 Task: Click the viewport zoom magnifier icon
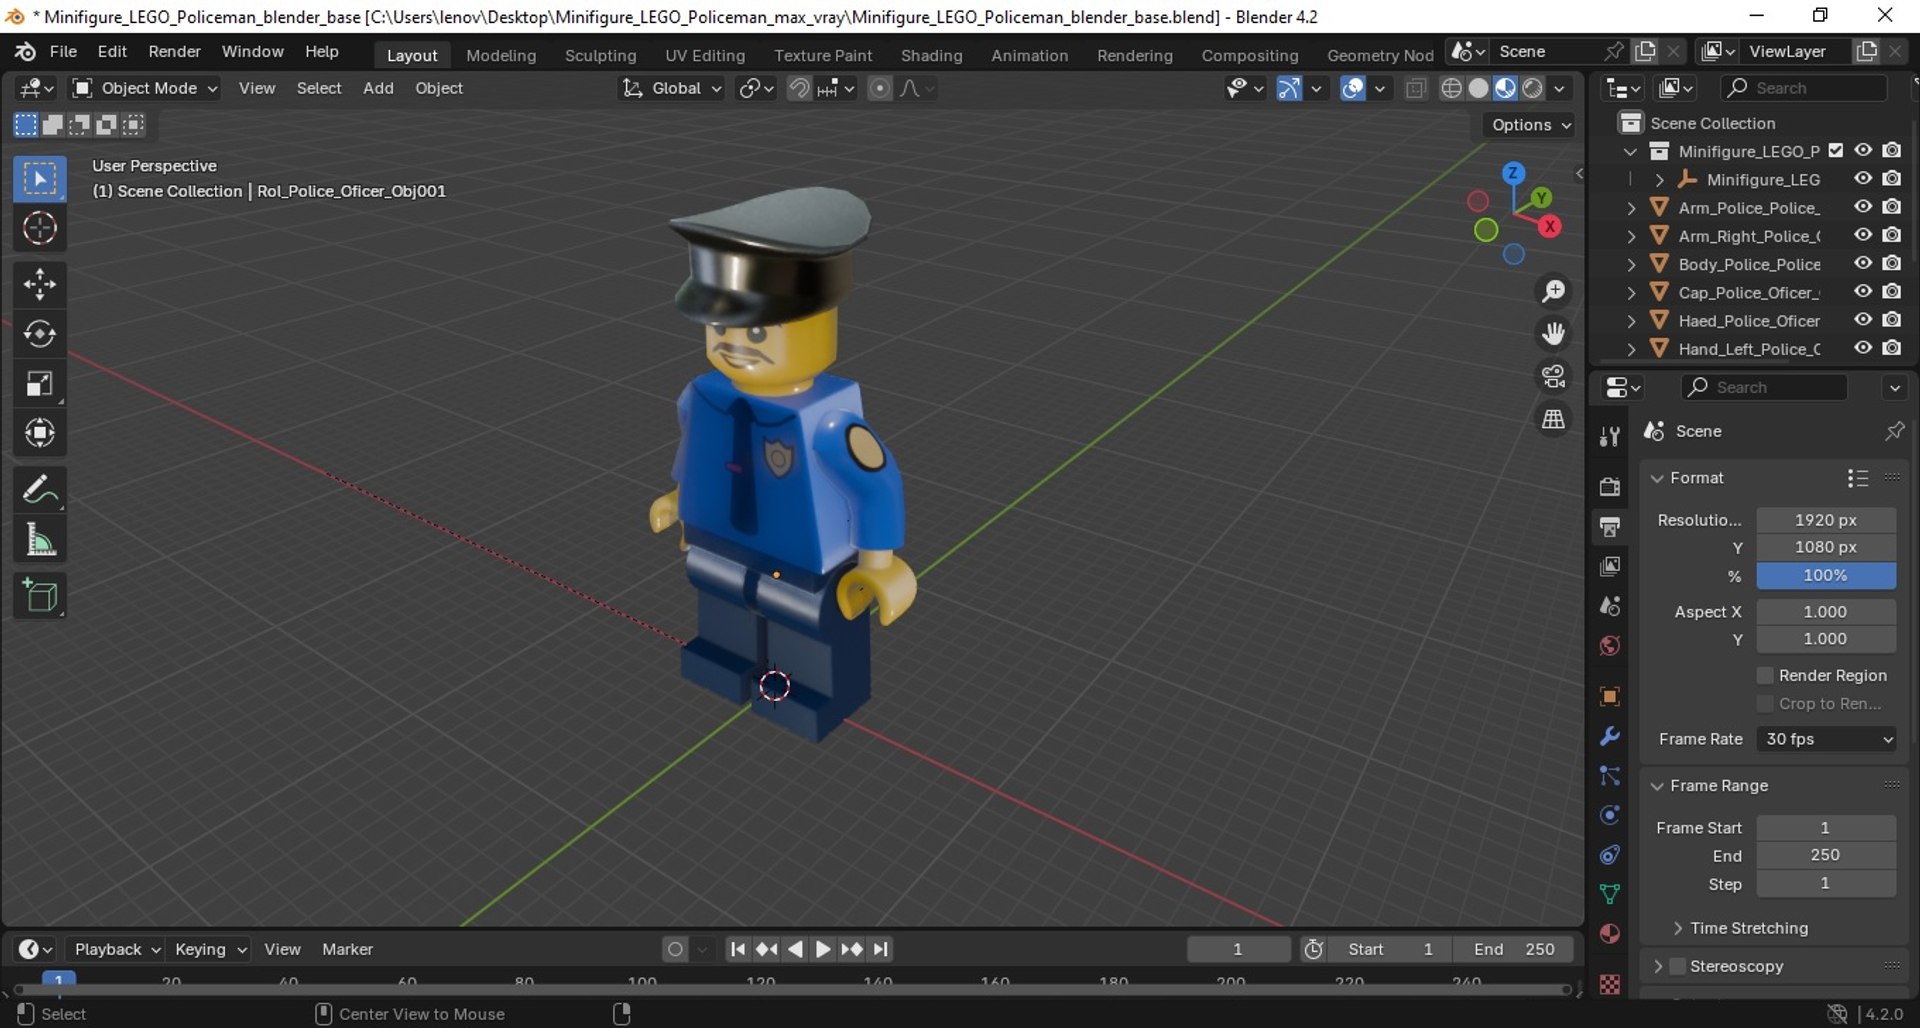pos(1553,291)
